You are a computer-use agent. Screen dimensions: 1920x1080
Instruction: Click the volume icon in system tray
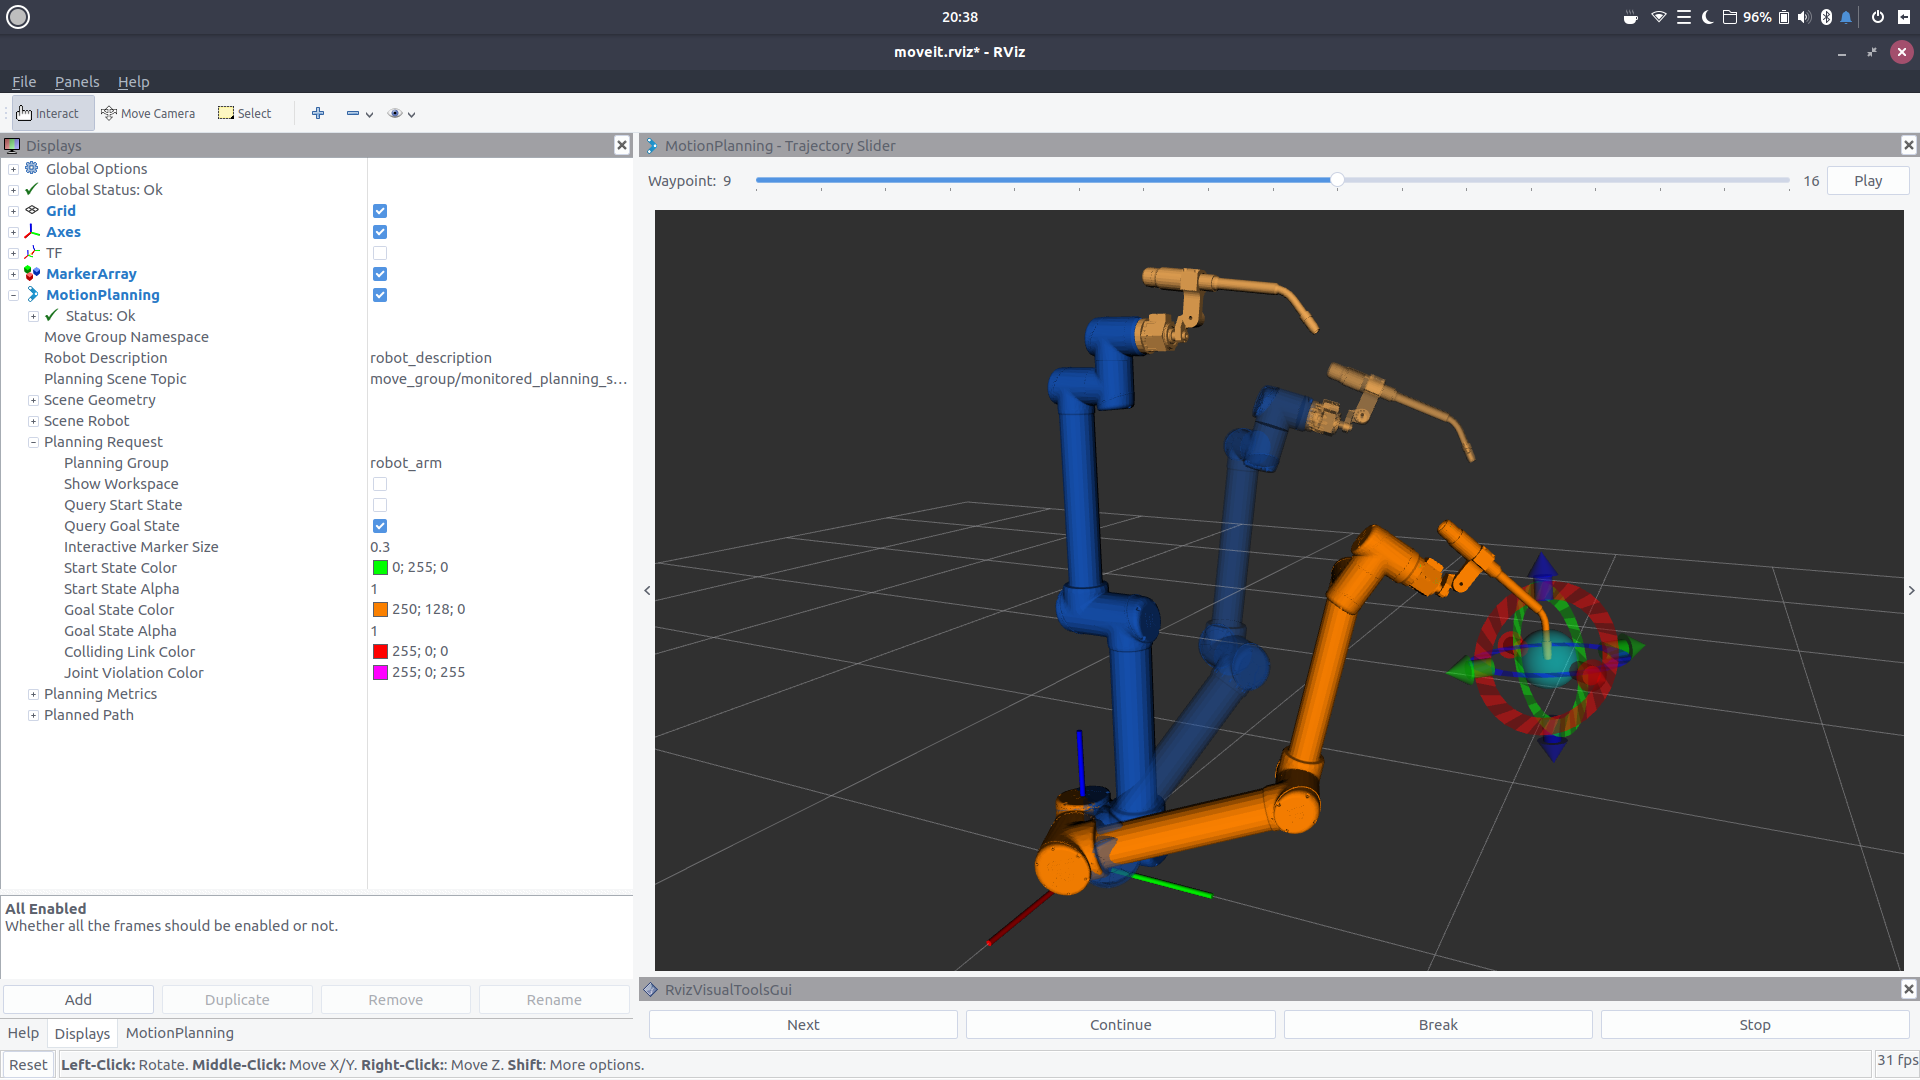1804,17
